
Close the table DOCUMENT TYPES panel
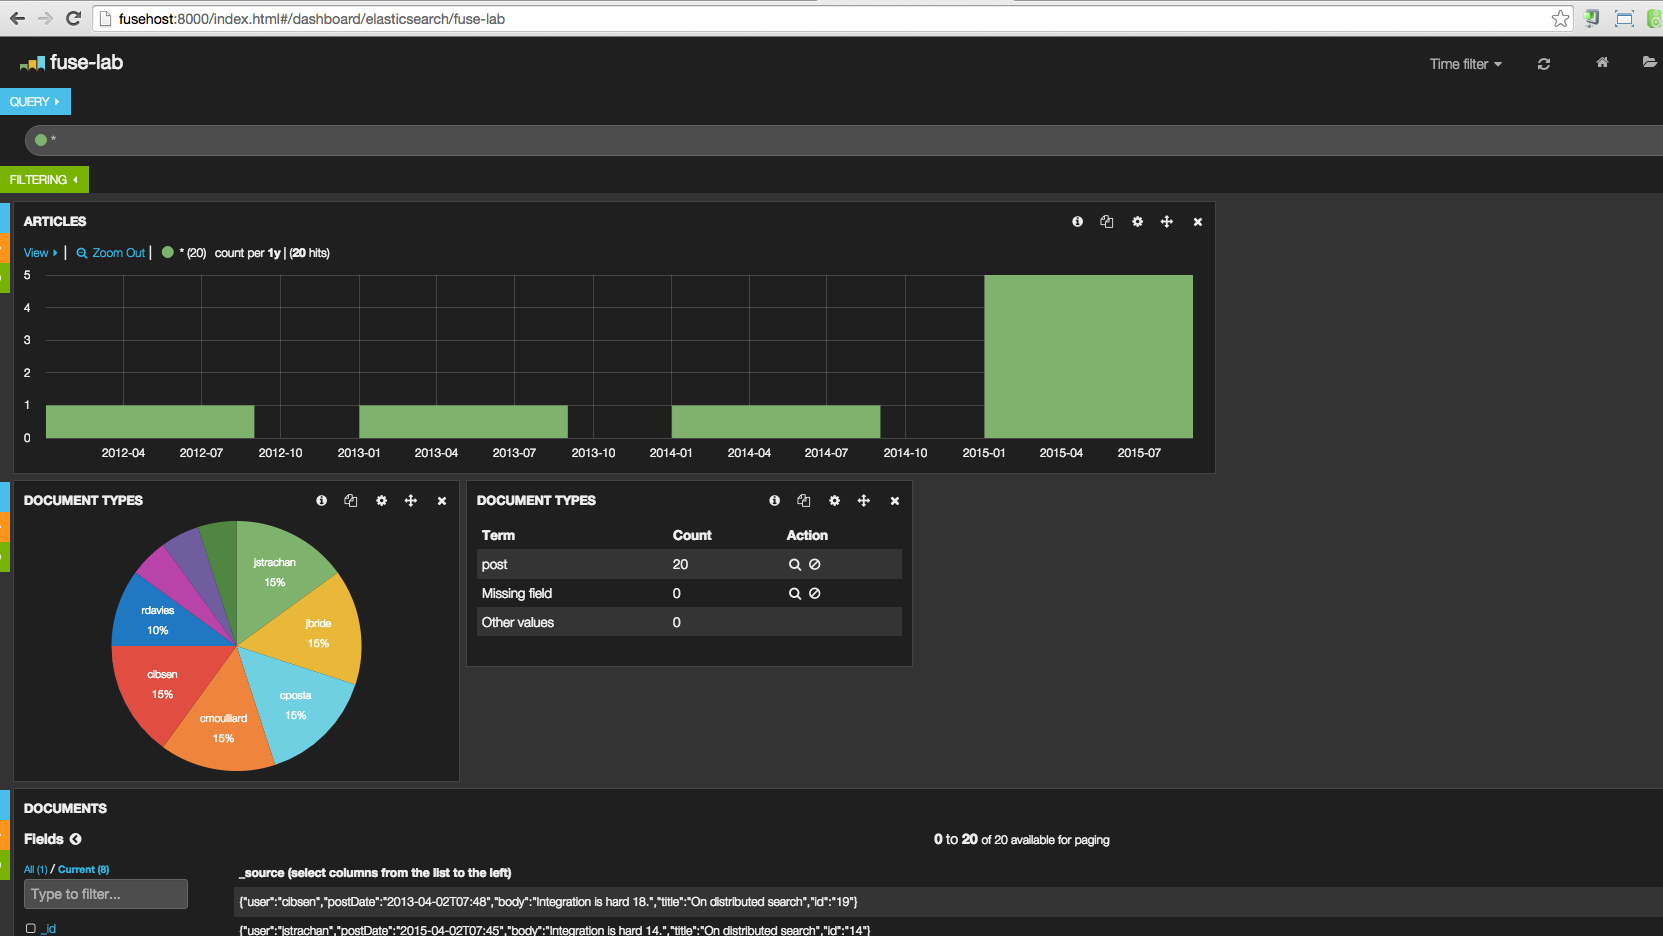[x=895, y=501]
